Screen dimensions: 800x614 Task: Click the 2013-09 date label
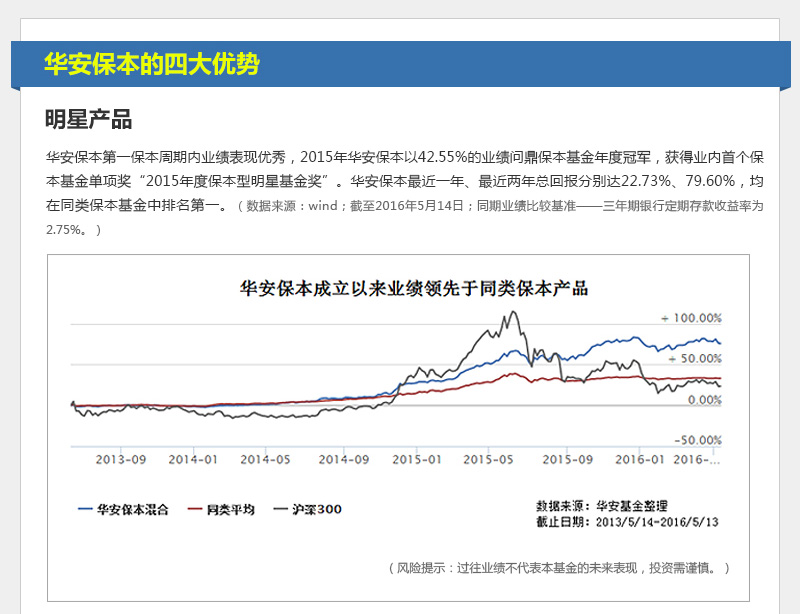coord(121,459)
